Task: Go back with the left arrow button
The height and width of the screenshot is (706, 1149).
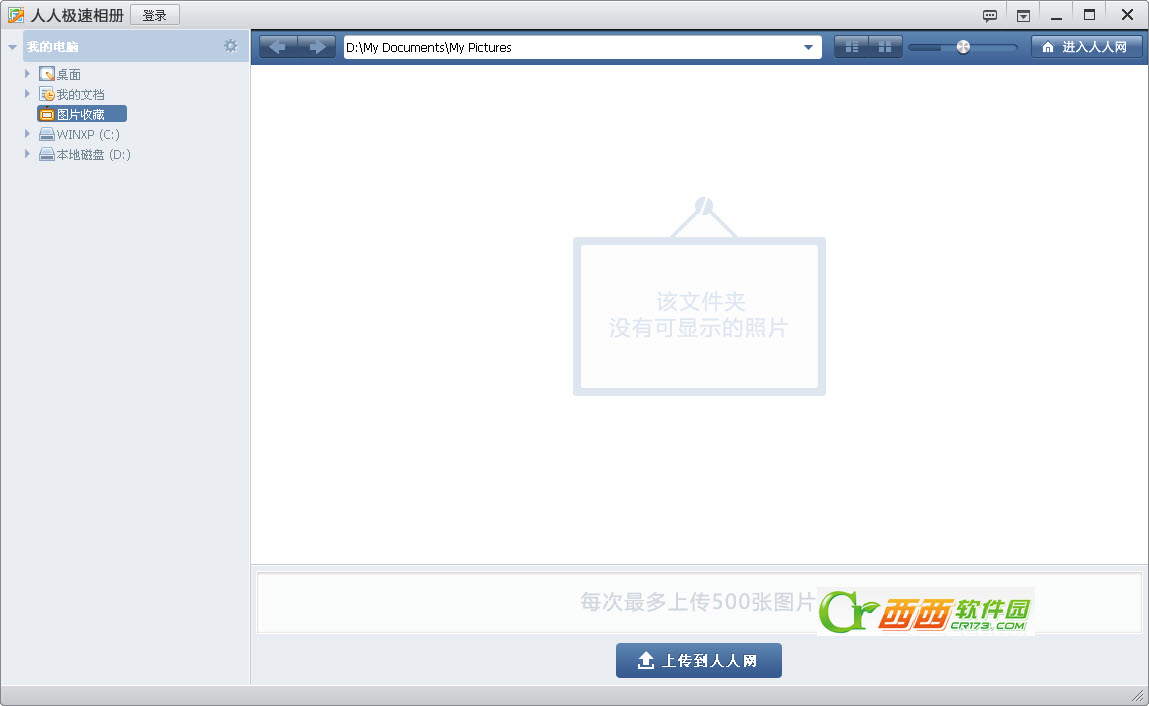Action: pyautogui.click(x=278, y=47)
